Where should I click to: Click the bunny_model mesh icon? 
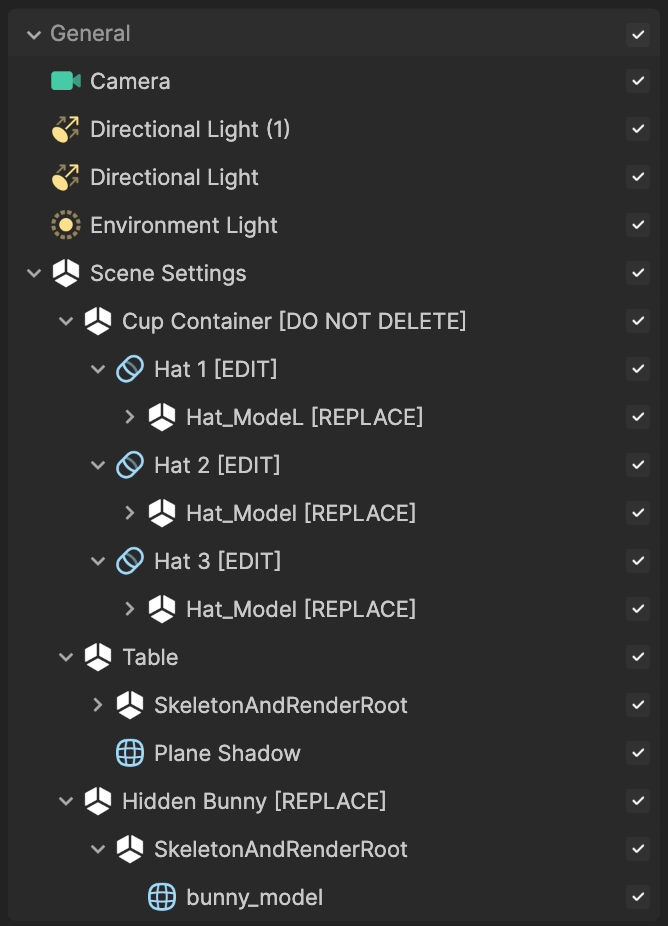tap(162, 897)
